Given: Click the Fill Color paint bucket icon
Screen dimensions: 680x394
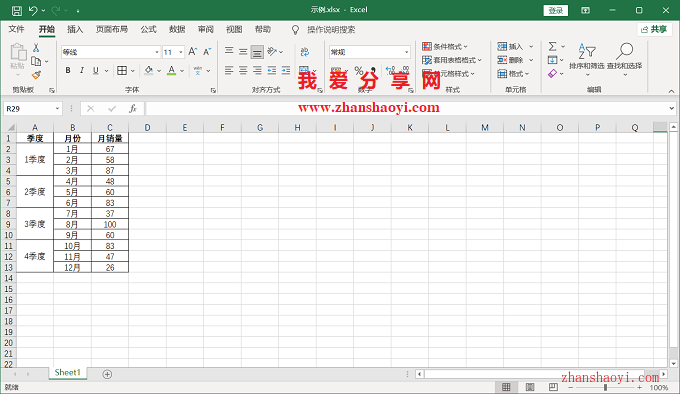Looking at the screenshot, I should 149,70.
